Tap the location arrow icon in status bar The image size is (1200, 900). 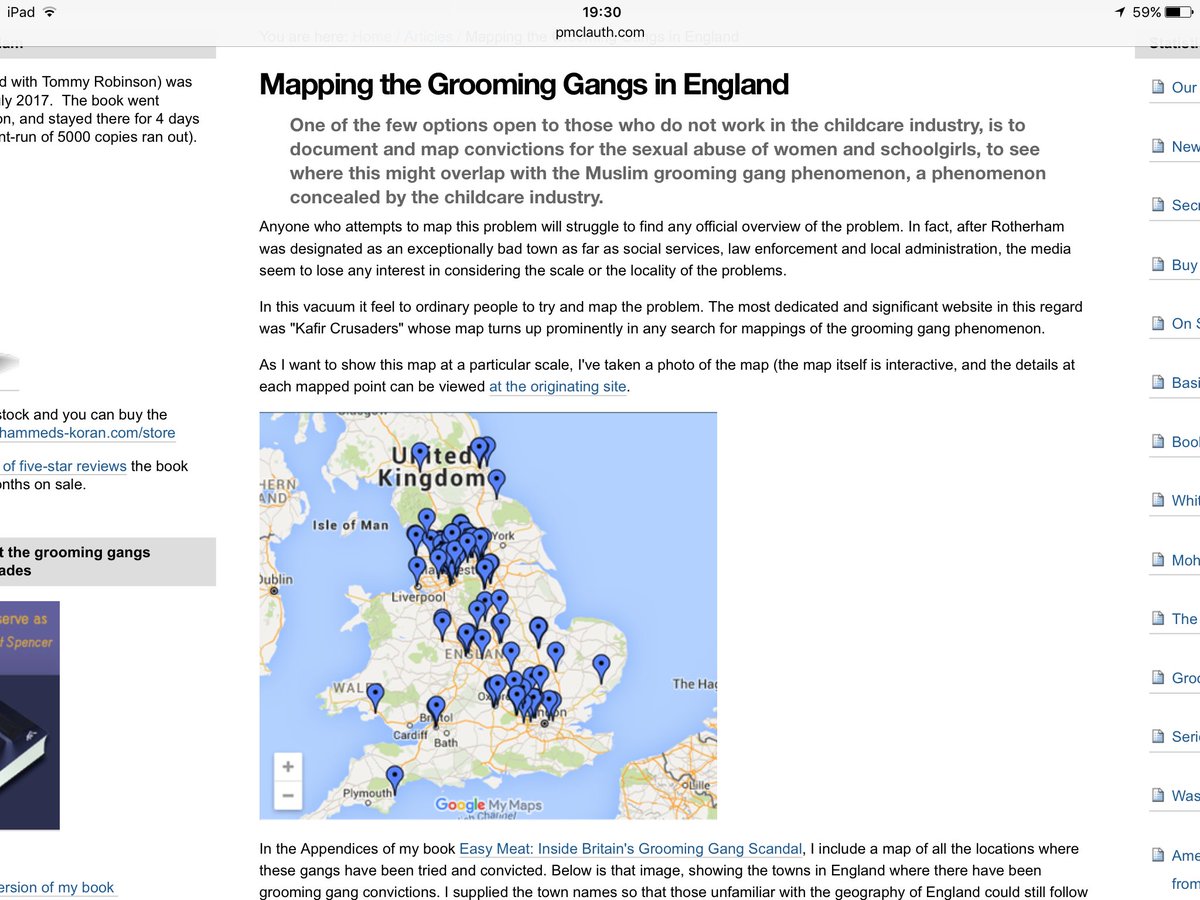1120,12
